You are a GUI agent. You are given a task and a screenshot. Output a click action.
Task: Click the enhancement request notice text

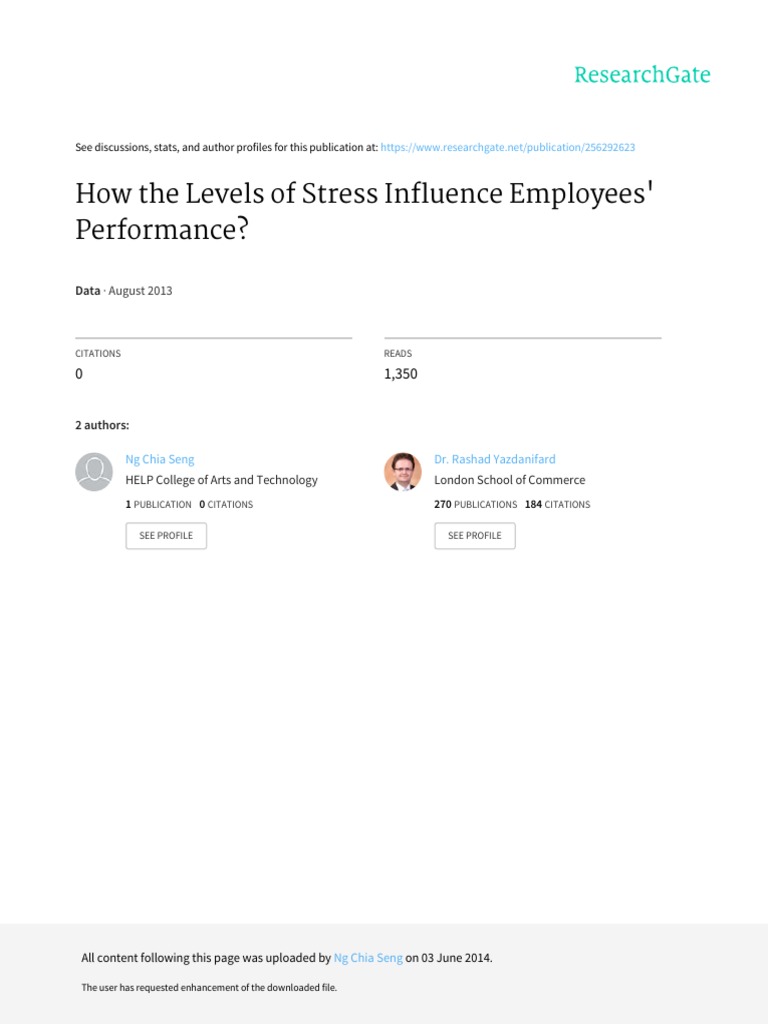[209, 988]
